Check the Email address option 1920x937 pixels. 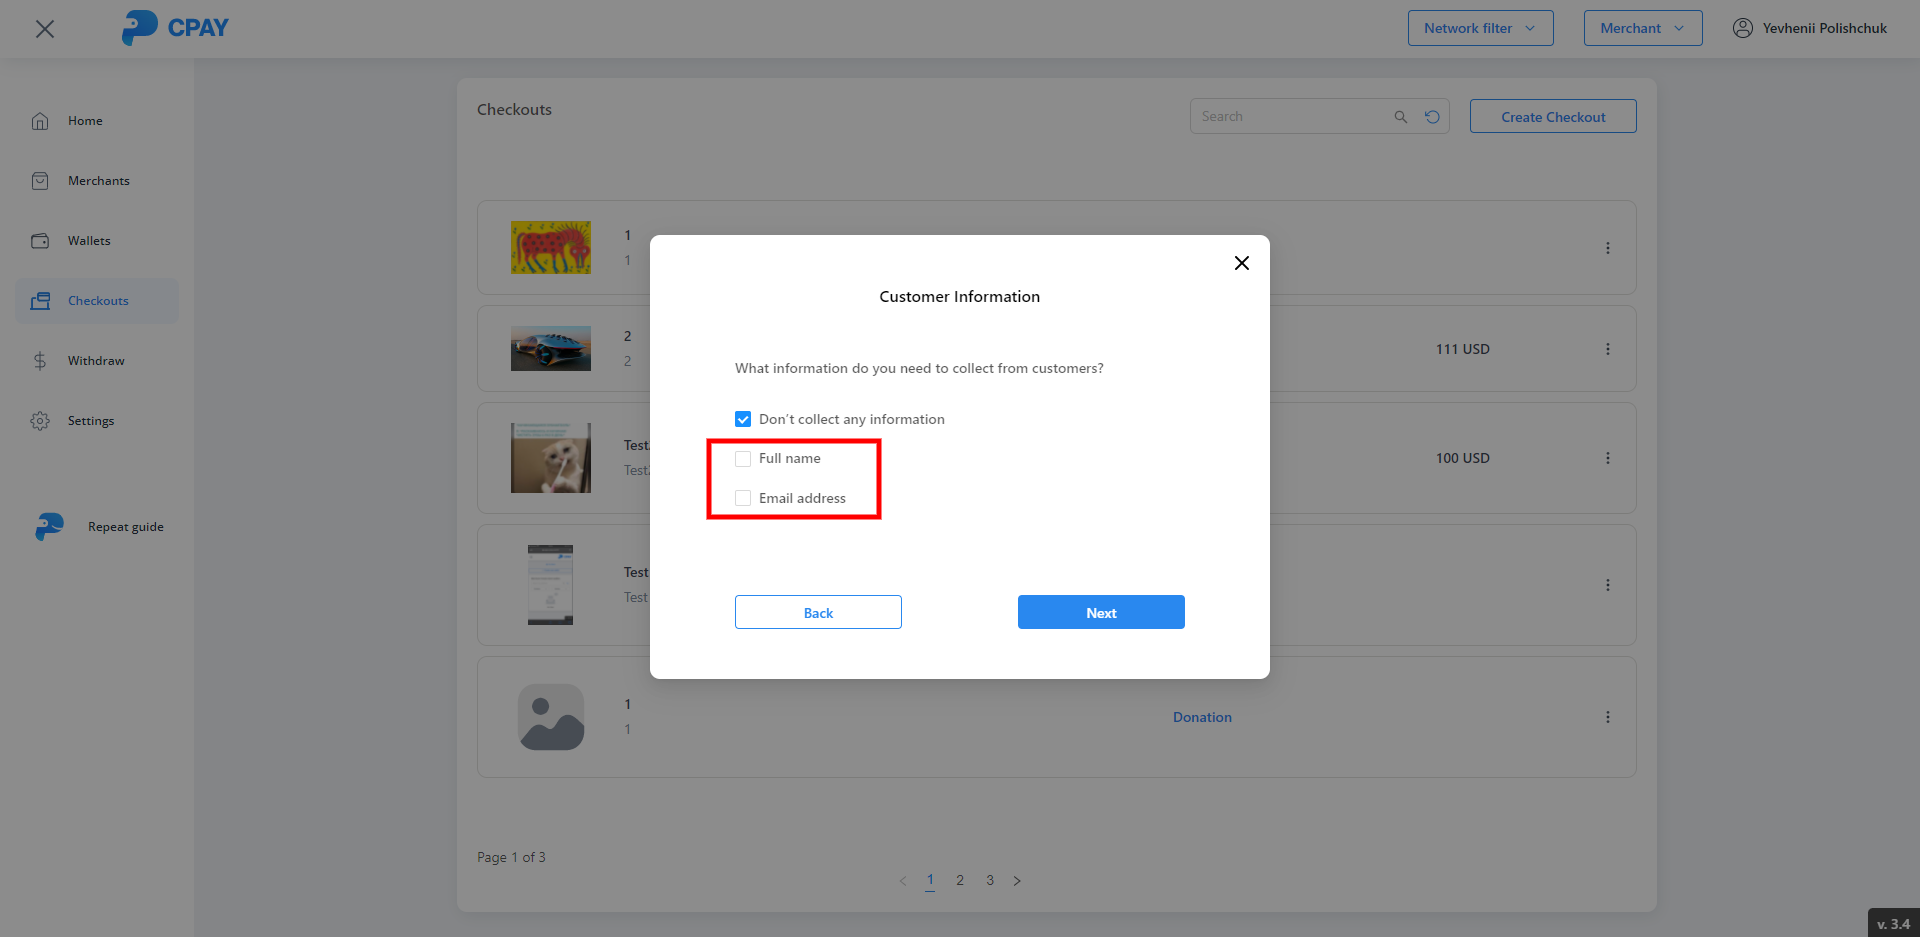pyautogui.click(x=743, y=498)
